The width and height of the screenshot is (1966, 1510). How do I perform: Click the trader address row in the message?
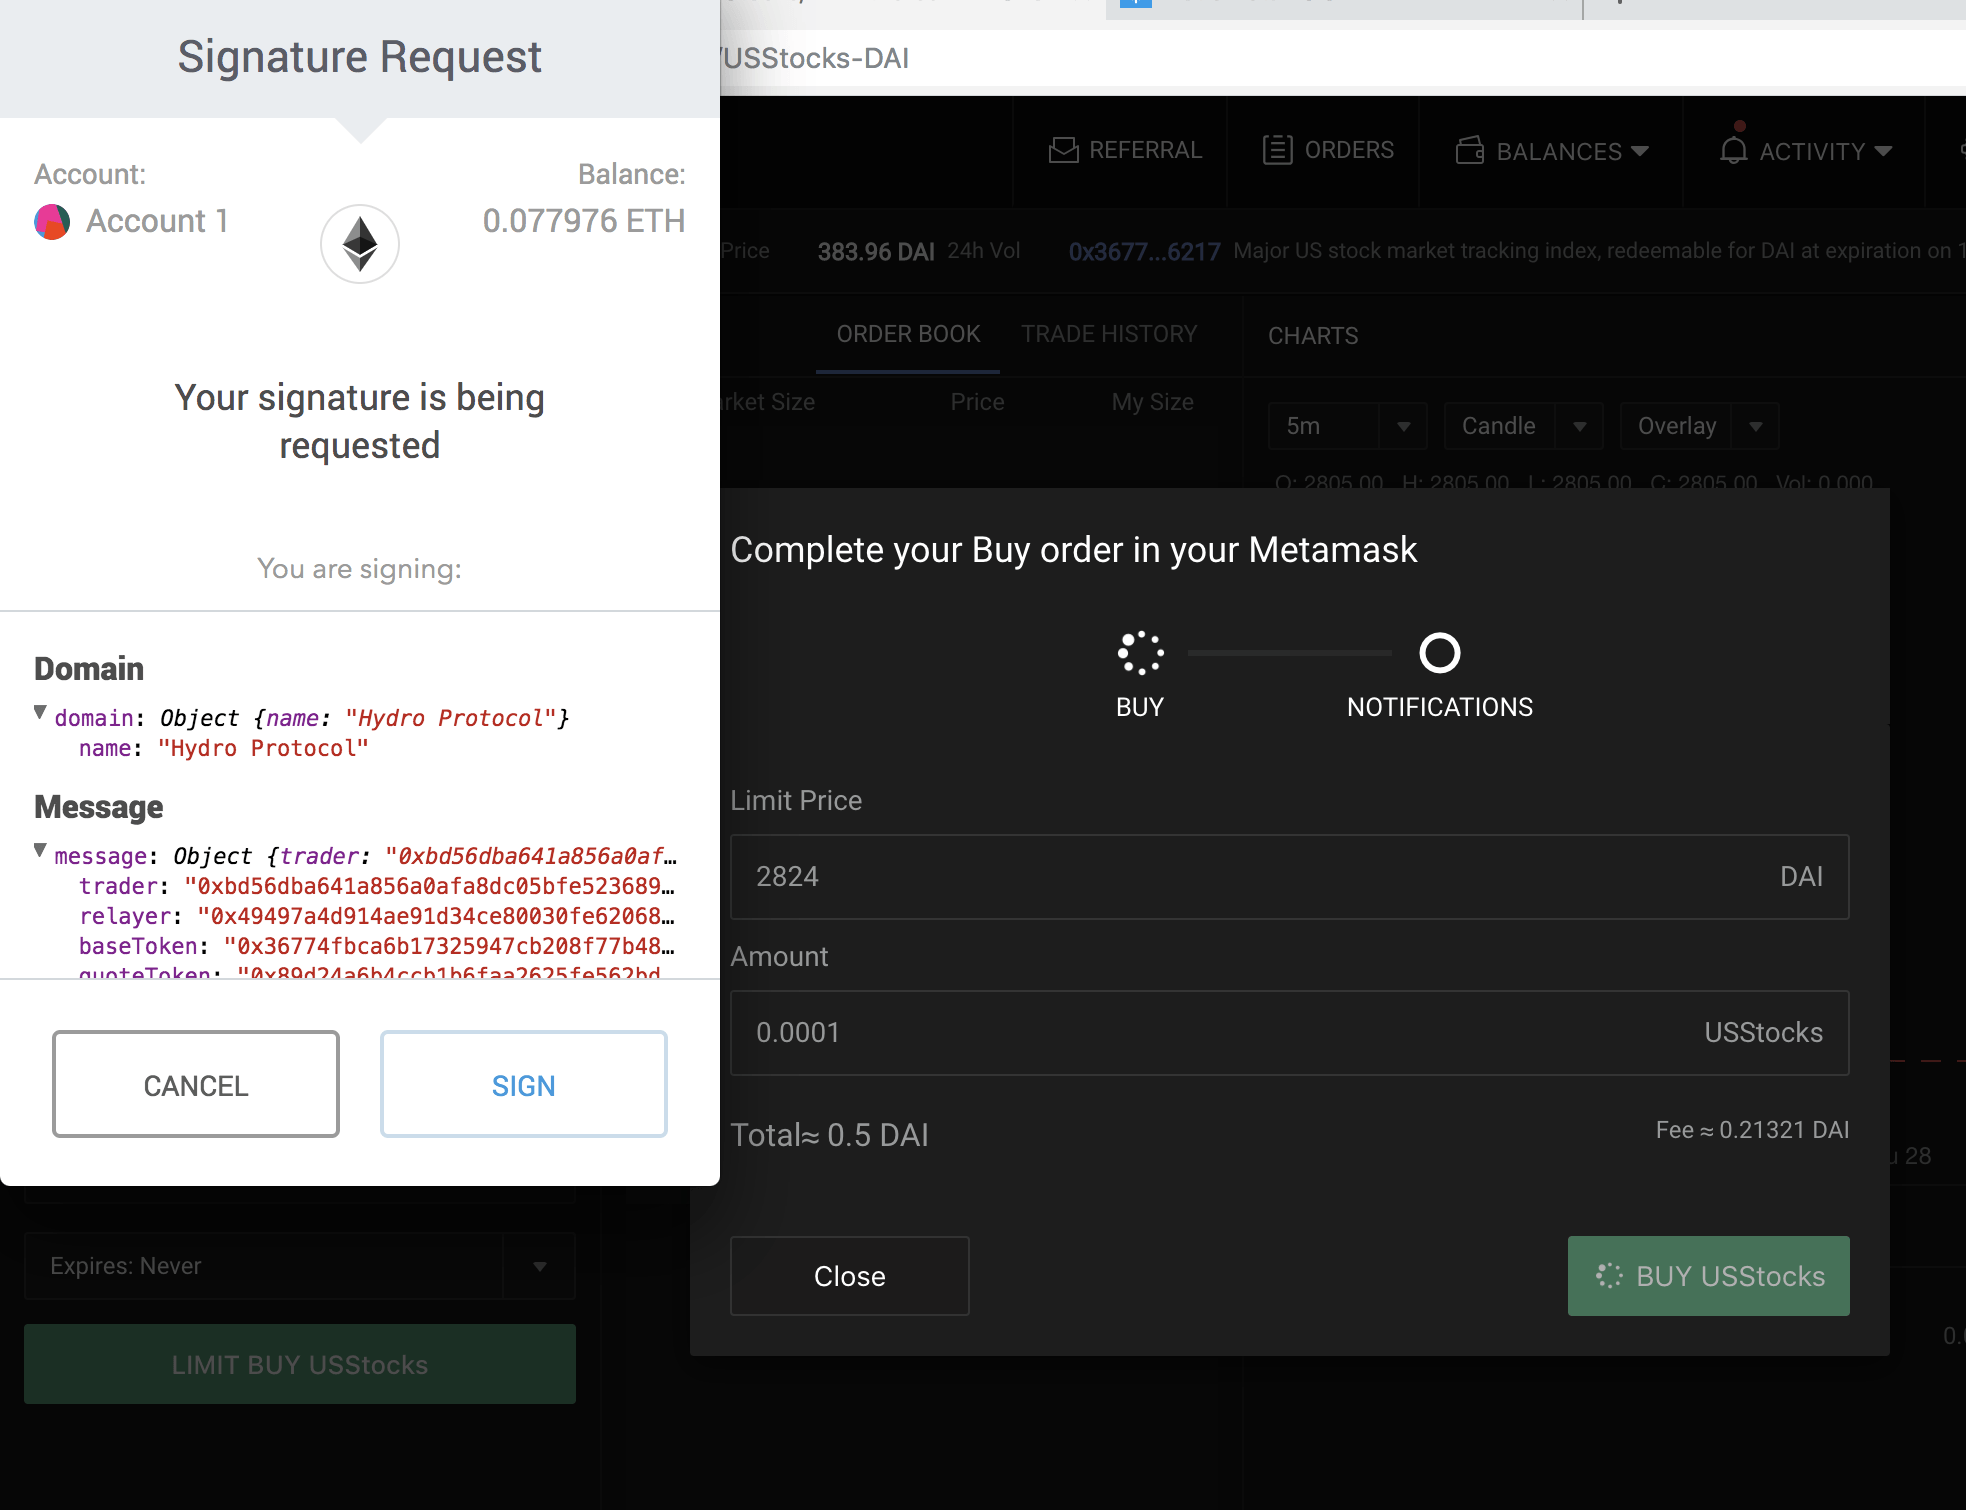(377, 886)
